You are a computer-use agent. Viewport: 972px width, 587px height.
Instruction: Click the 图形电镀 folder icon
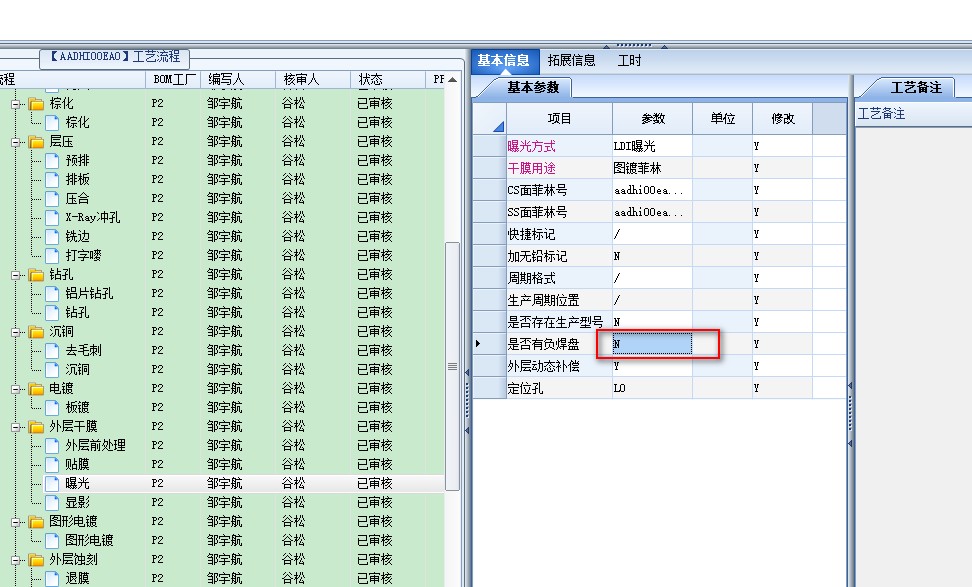(x=37, y=521)
